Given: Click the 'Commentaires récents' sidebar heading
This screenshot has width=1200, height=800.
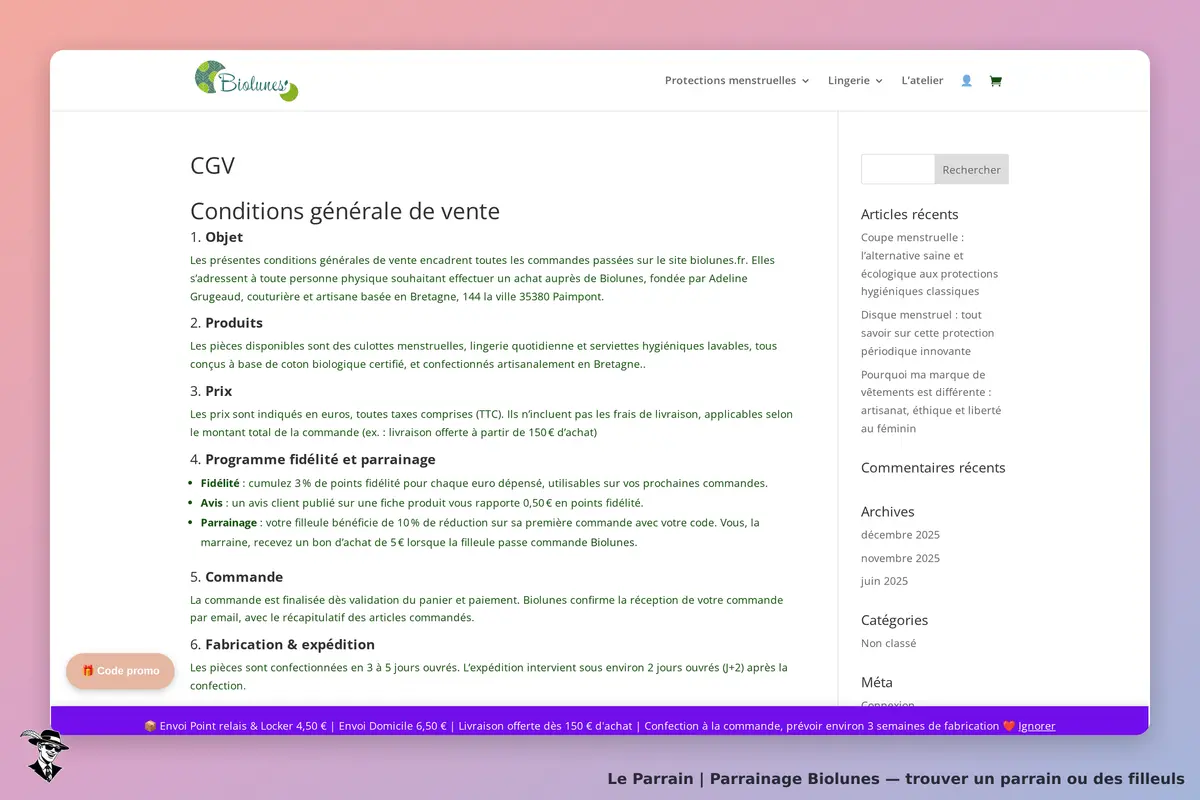Looking at the screenshot, I should [x=933, y=467].
